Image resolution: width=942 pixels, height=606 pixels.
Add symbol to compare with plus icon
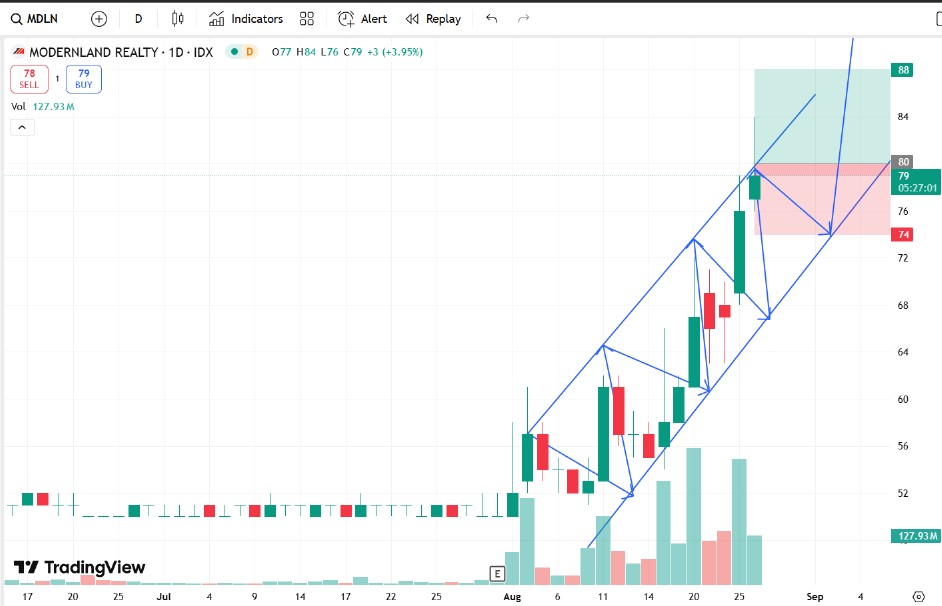(99, 19)
